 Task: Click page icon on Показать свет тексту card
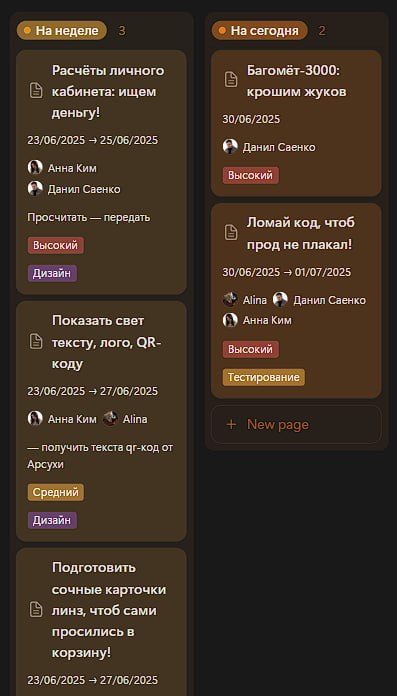pyautogui.click(x=36, y=341)
